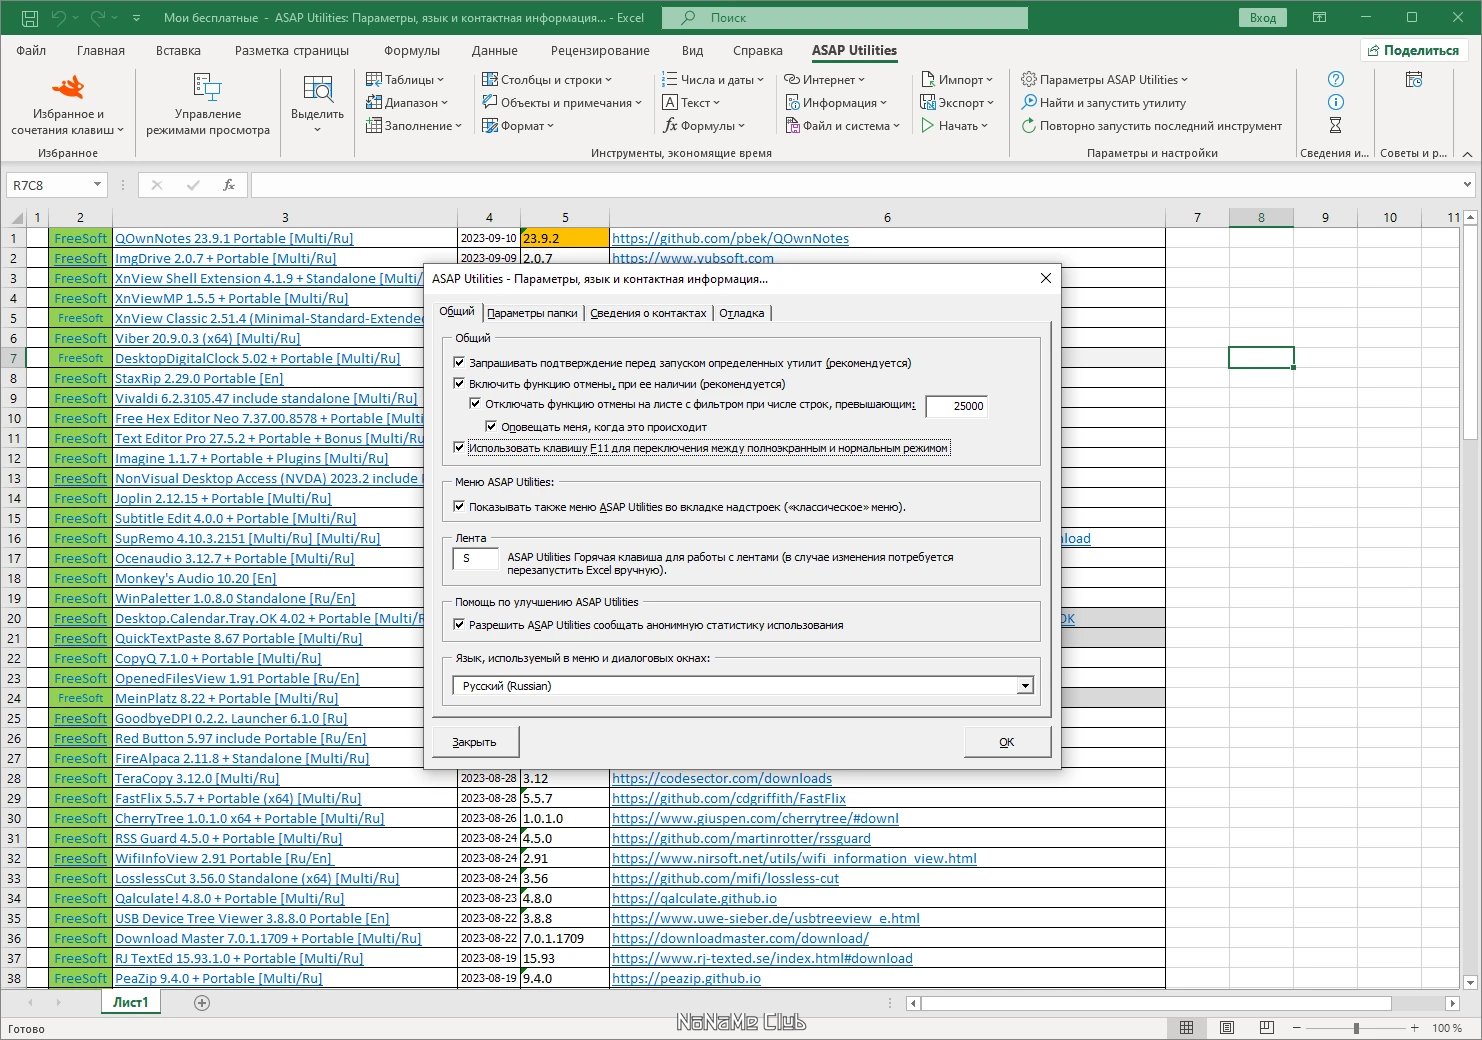Toggle Разрешить сообщать анонимную статистику checkbox
The width and height of the screenshot is (1482, 1040).
[x=459, y=625]
